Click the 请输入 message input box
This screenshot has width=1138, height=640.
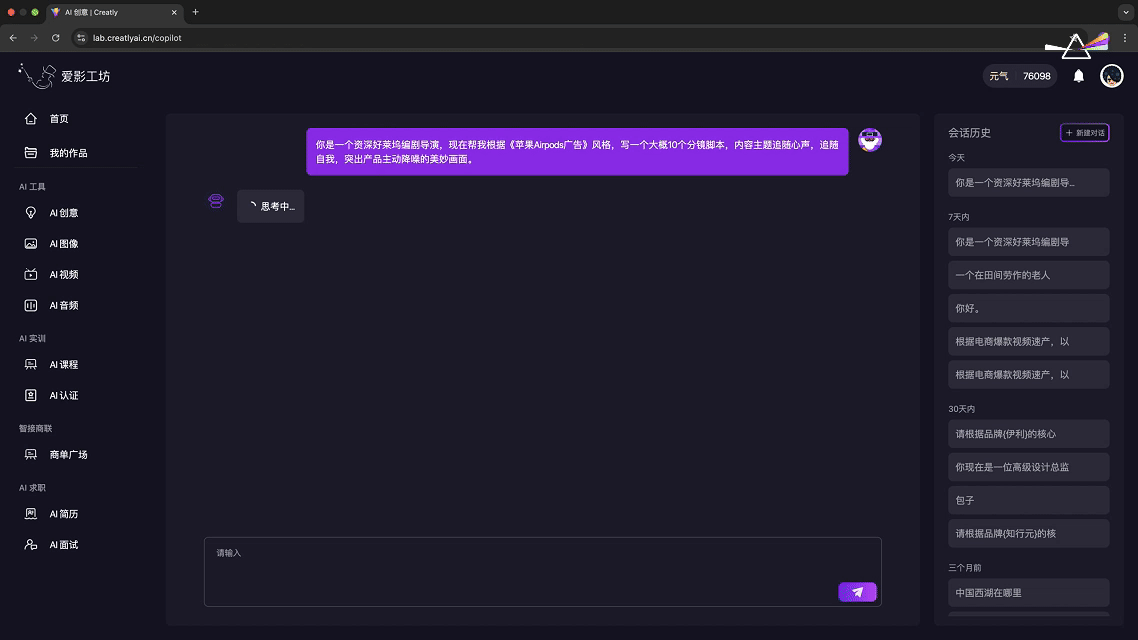(543, 572)
